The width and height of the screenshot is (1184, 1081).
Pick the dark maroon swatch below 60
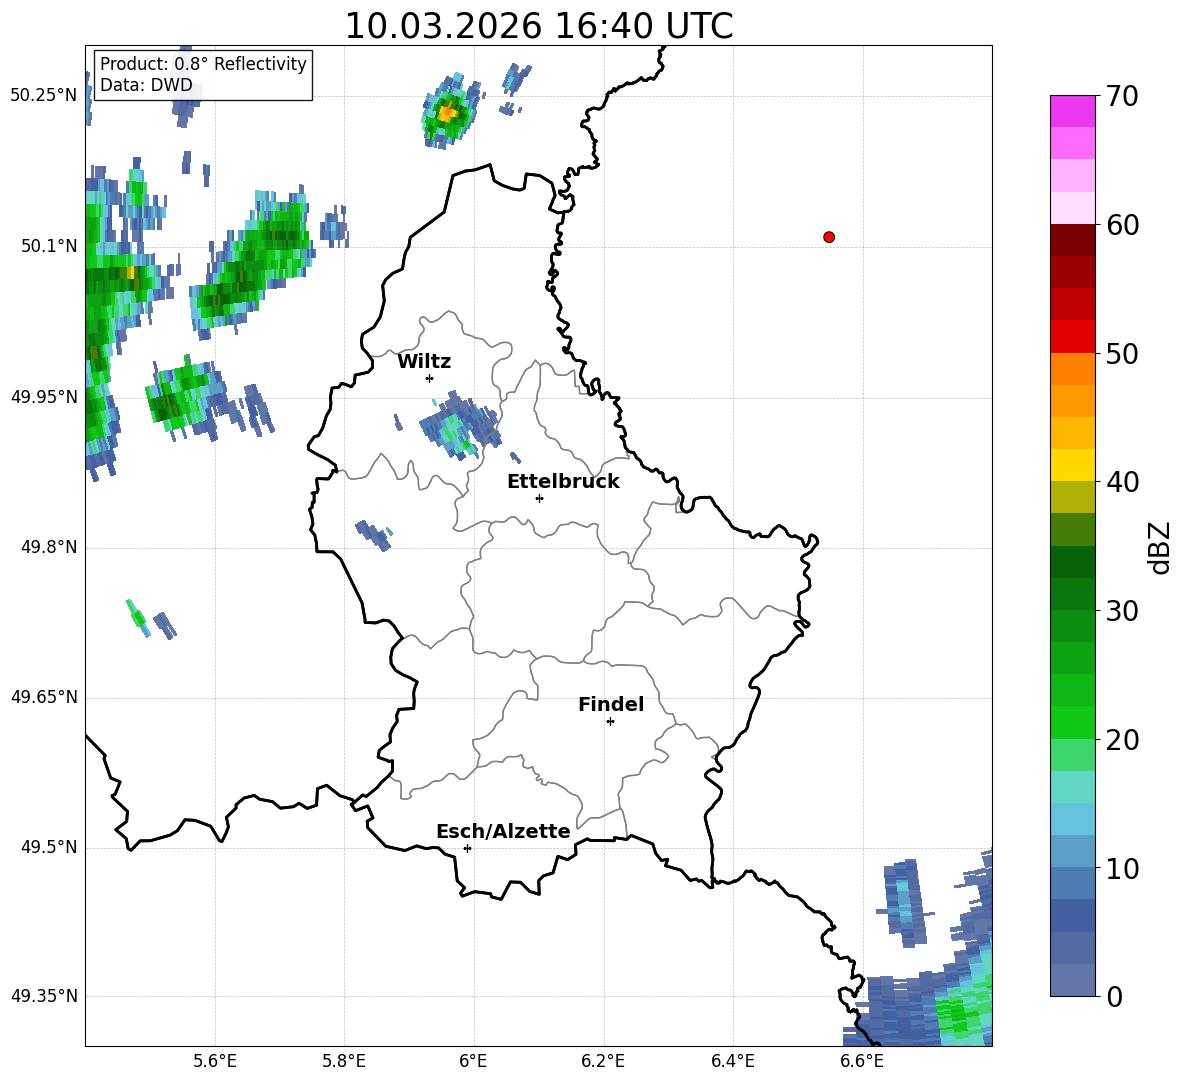pos(1072,240)
